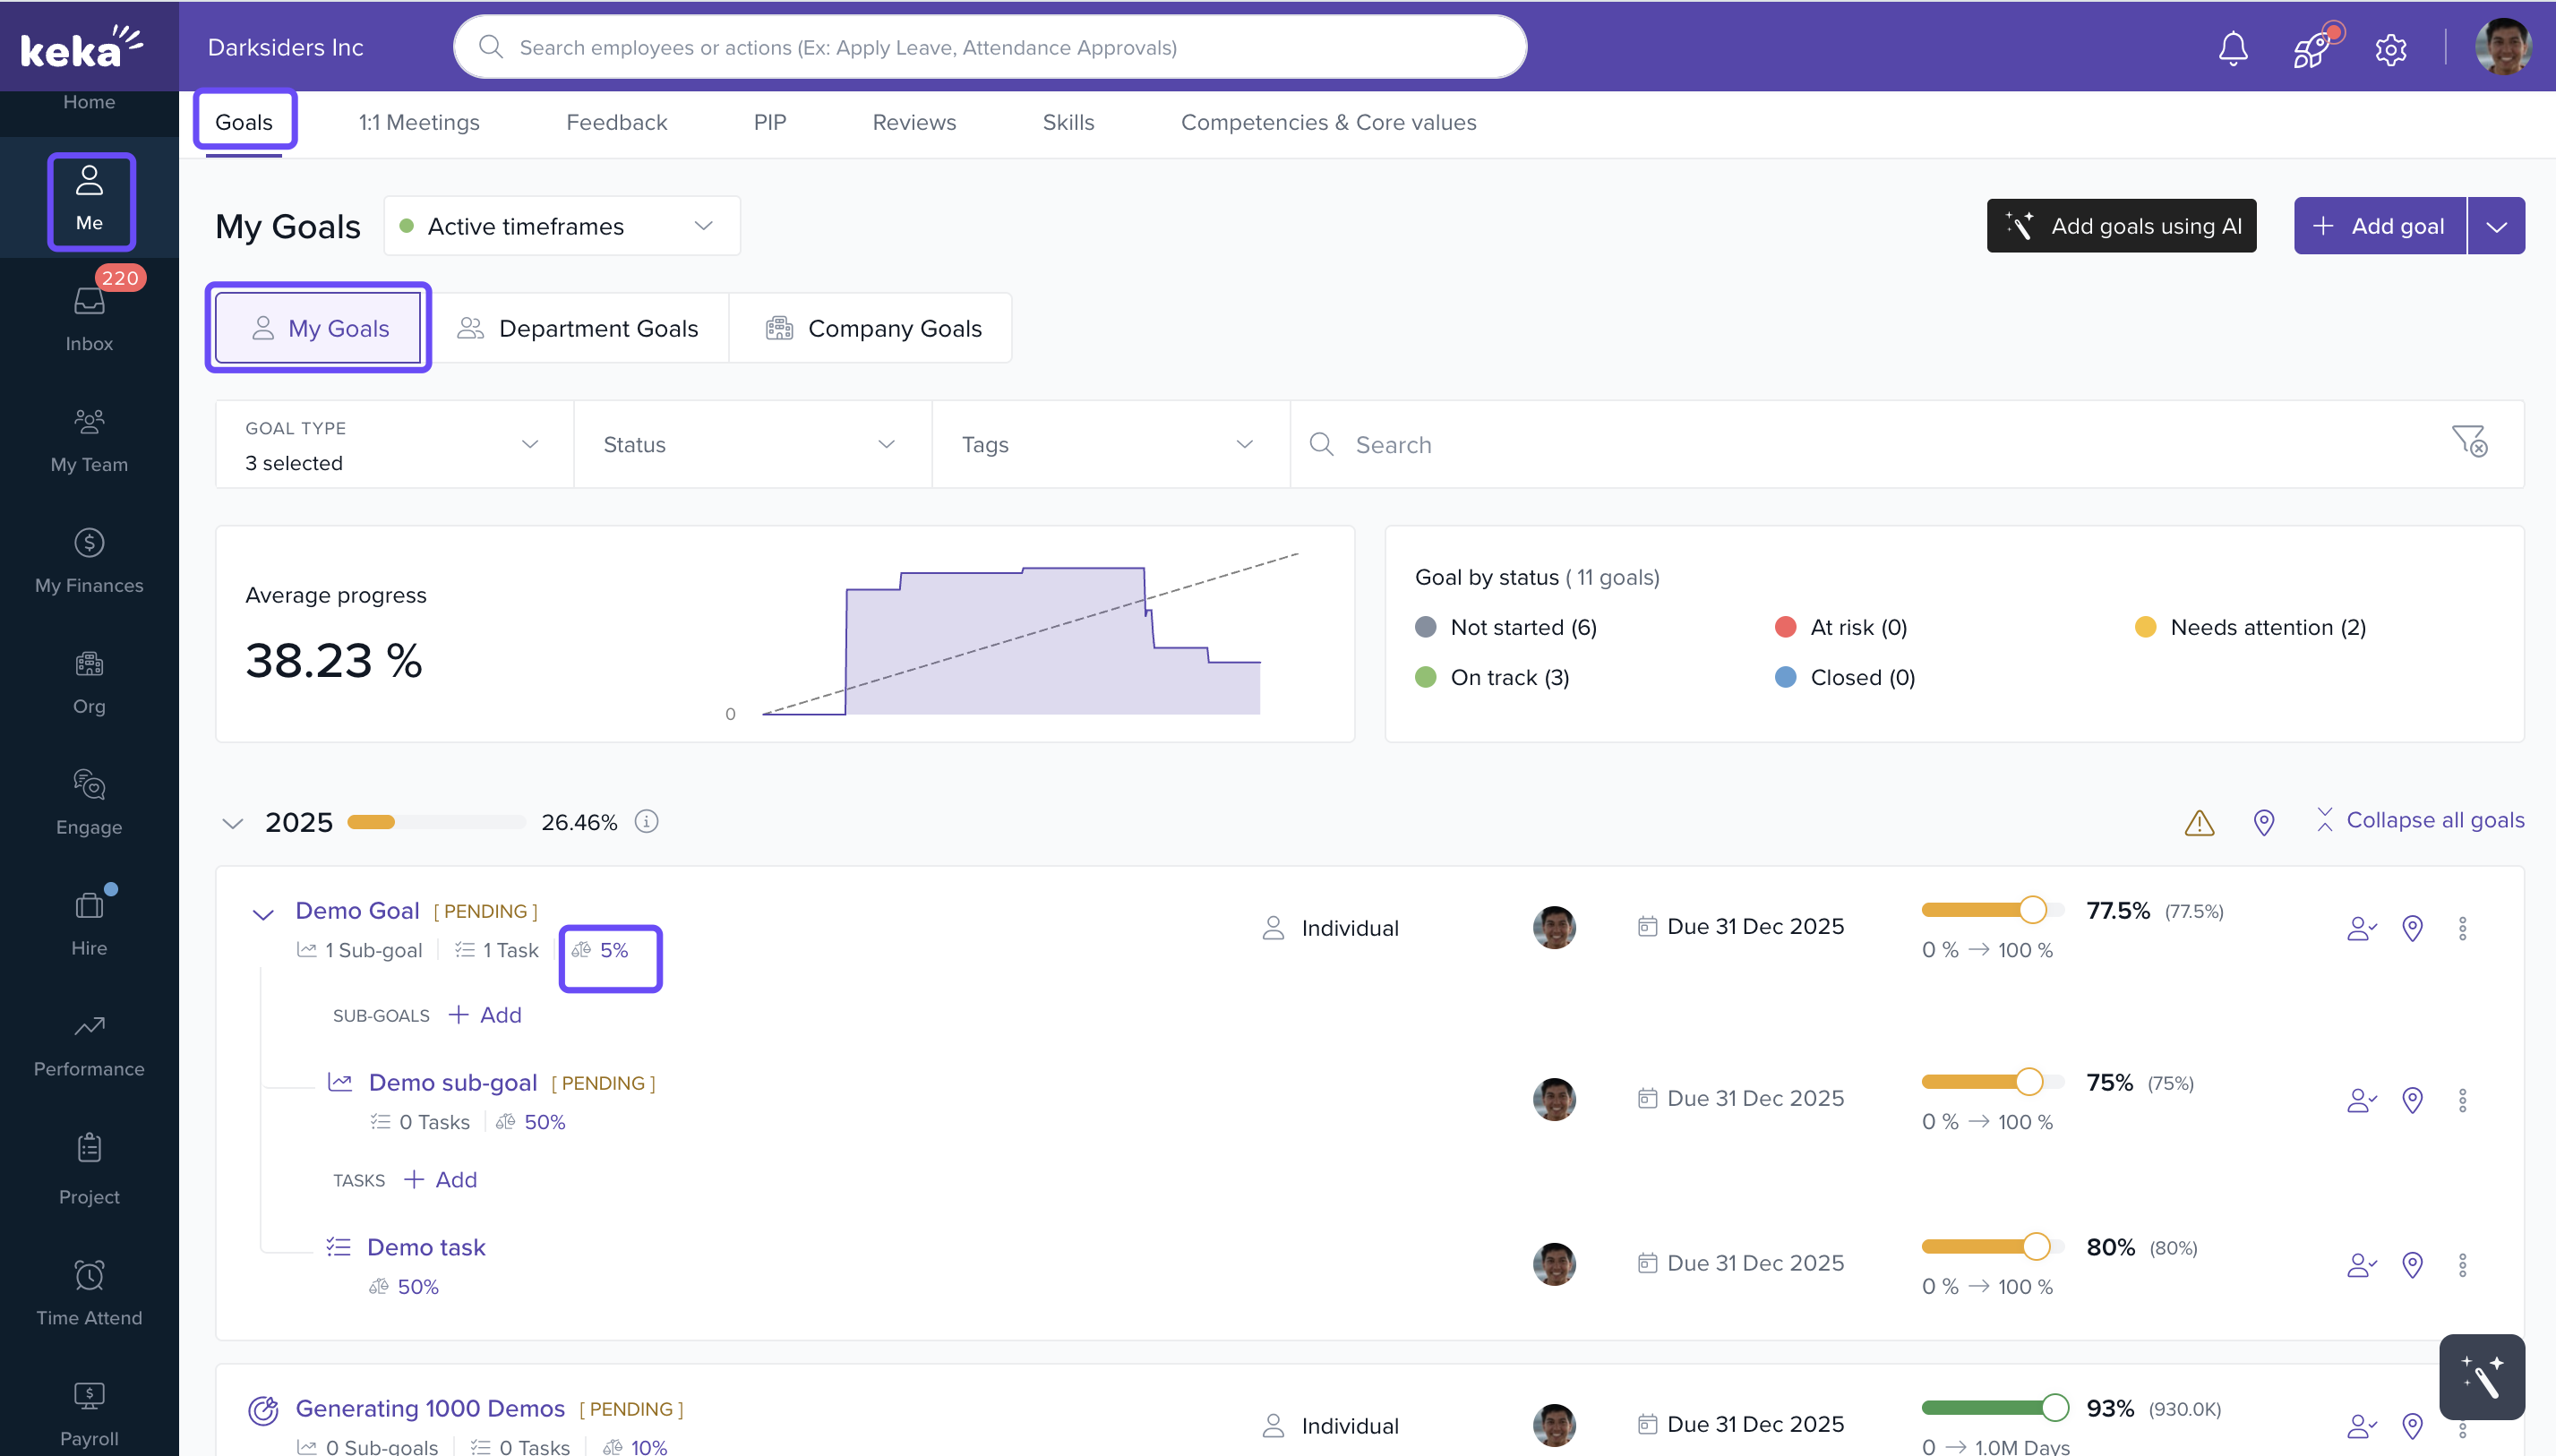Screen dimensions: 2556x1456
Task: Click the clear filters funnel icon
Action: [x=2469, y=441]
